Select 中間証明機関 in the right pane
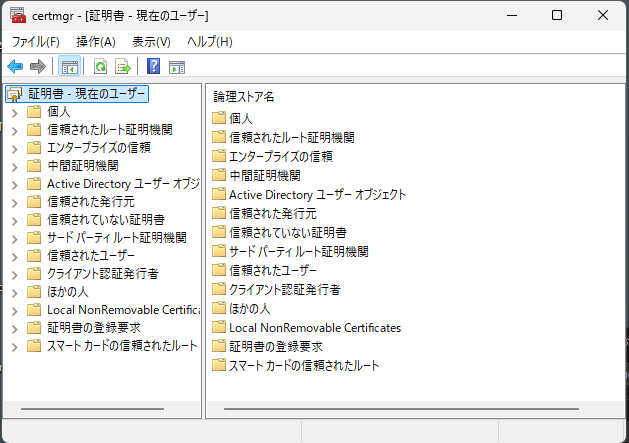 [265, 175]
